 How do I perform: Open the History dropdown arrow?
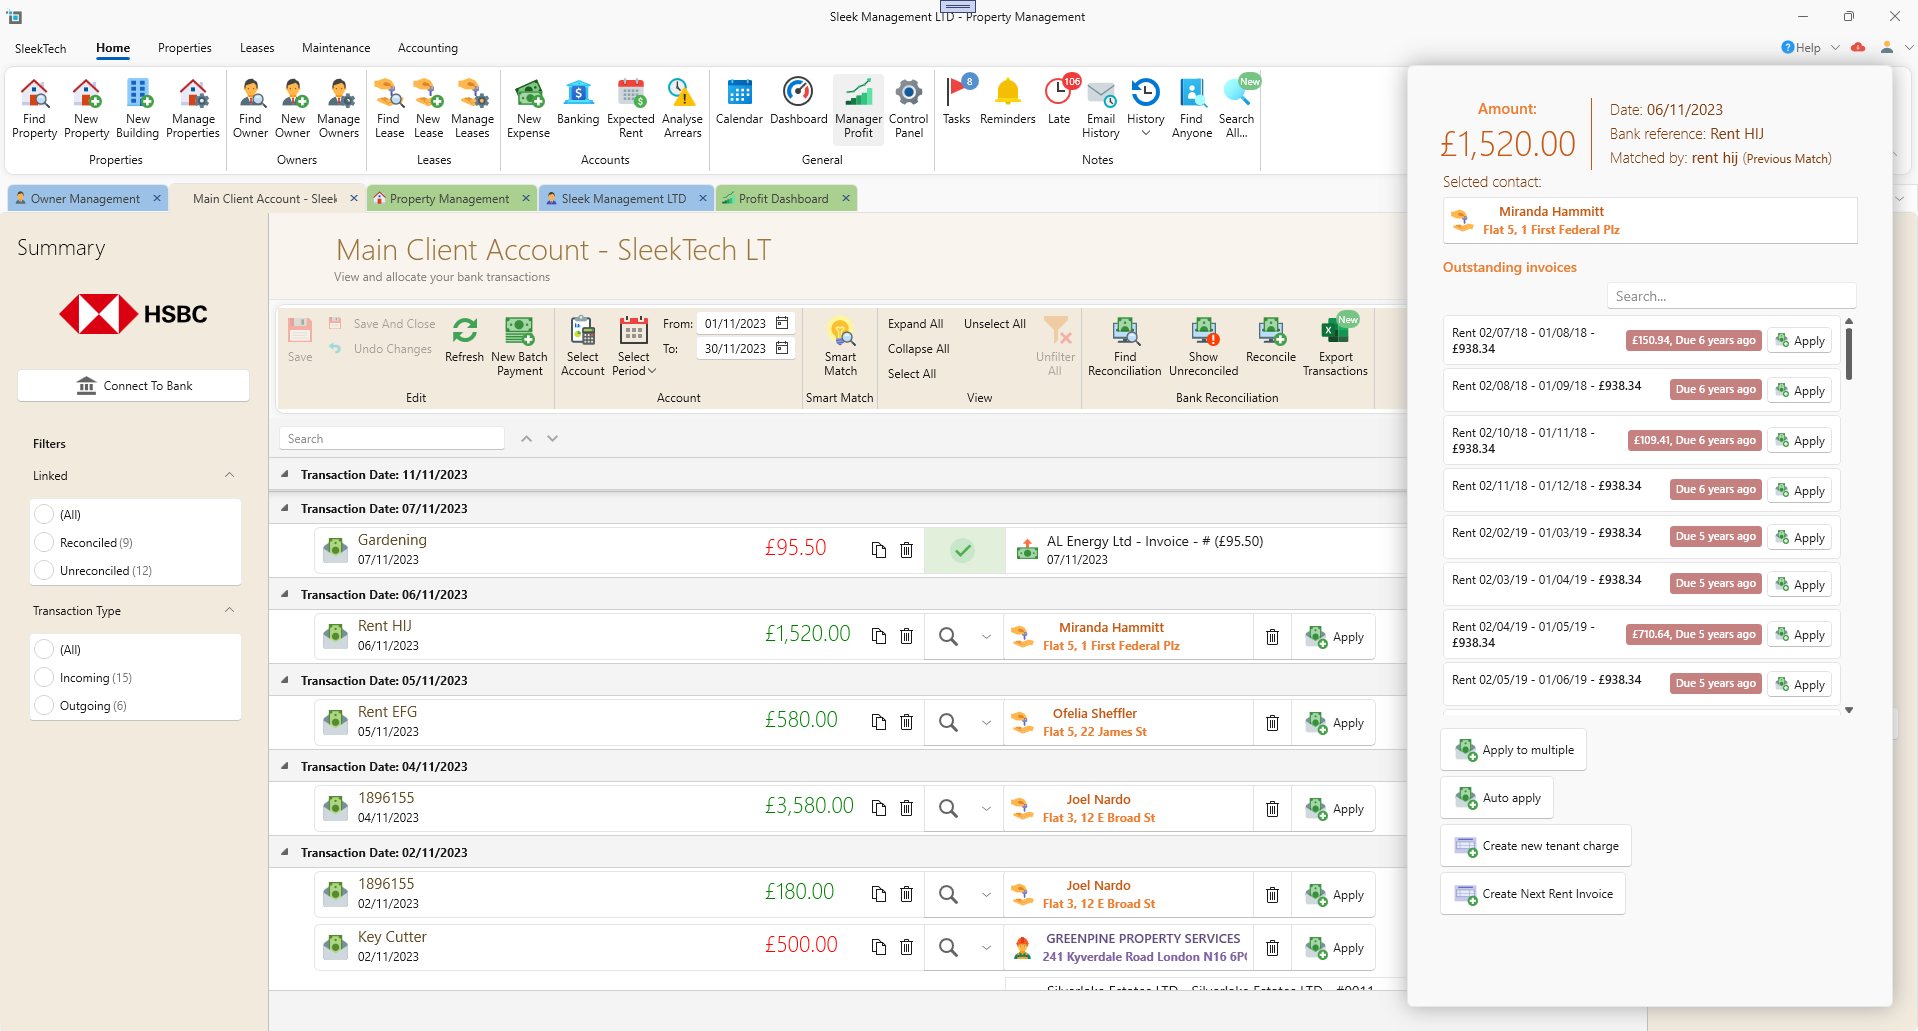(x=1146, y=133)
